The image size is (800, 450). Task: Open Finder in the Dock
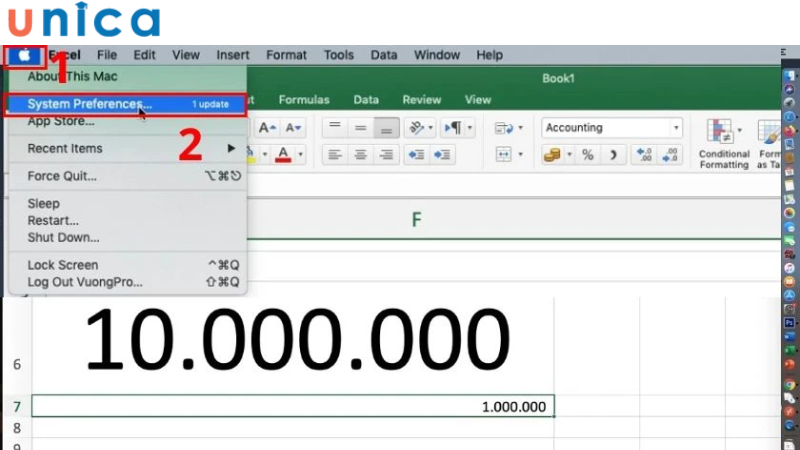[789, 77]
